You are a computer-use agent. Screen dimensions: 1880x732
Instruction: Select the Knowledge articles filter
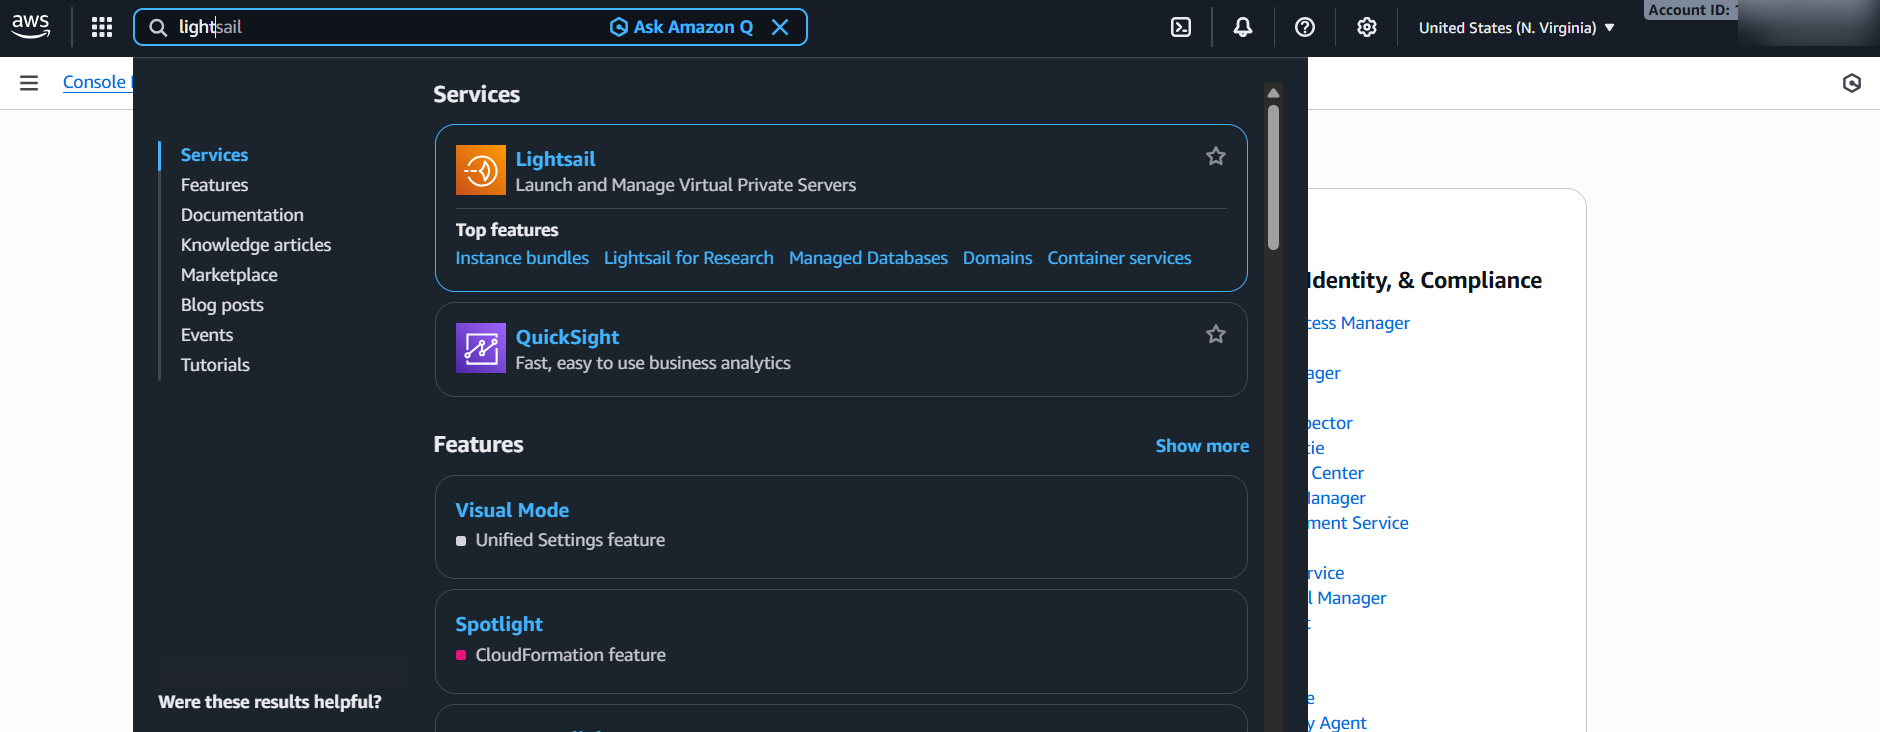point(256,245)
